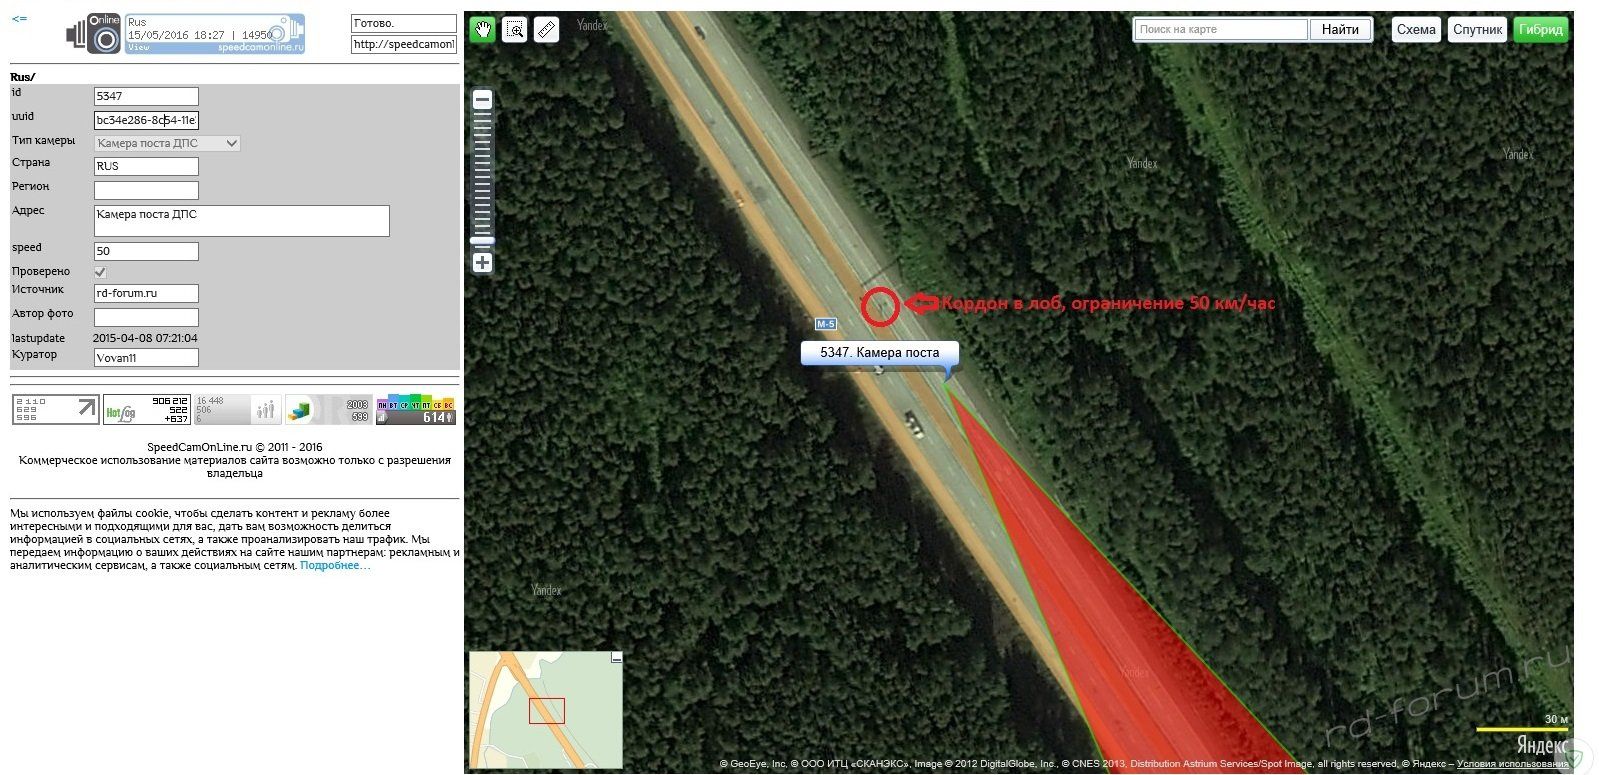Select the ruler distance measuring tool
The image size is (1599, 775).
pos(546,30)
